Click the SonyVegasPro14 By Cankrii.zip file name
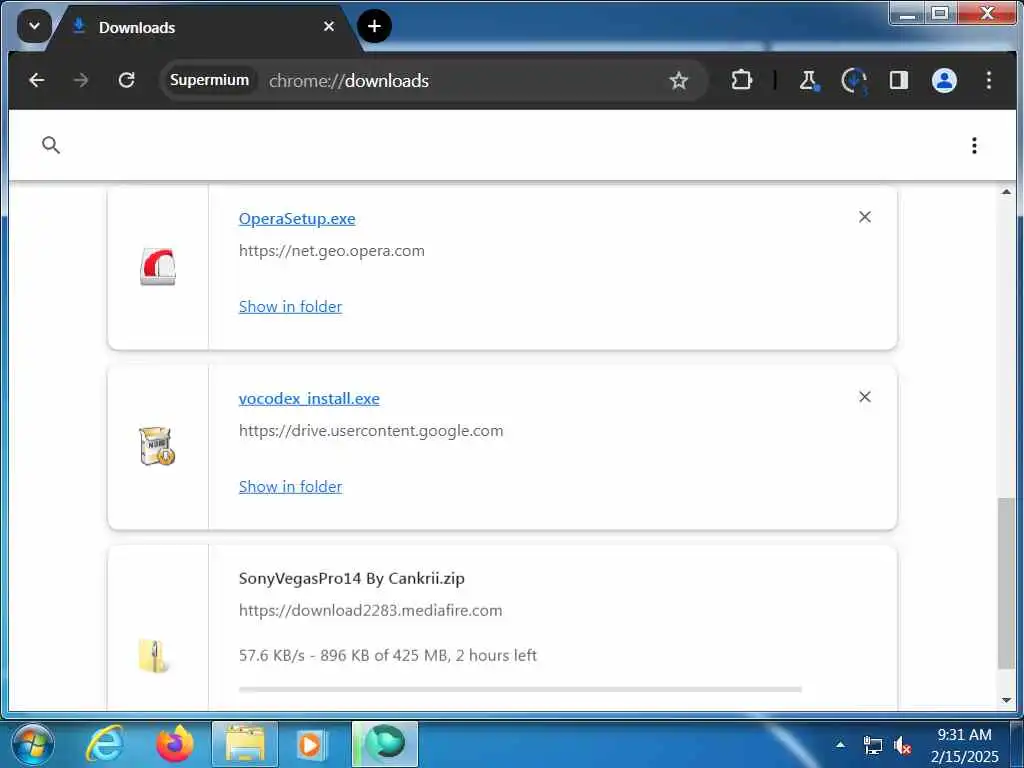This screenshot has width=1024, height=768. [351, 579]
